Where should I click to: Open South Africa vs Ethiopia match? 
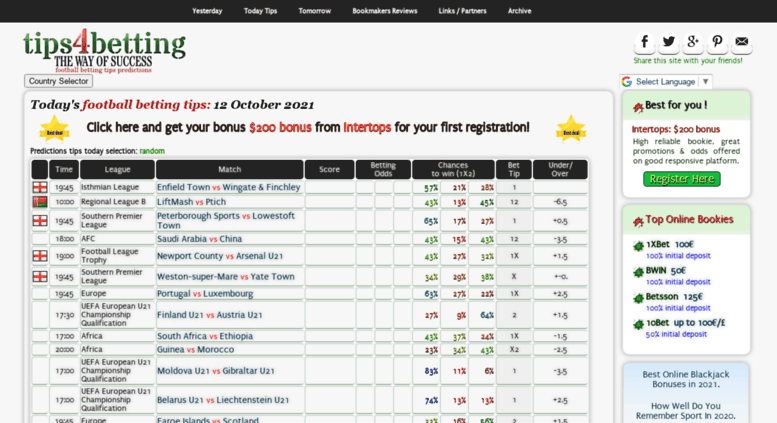point(205,336)
